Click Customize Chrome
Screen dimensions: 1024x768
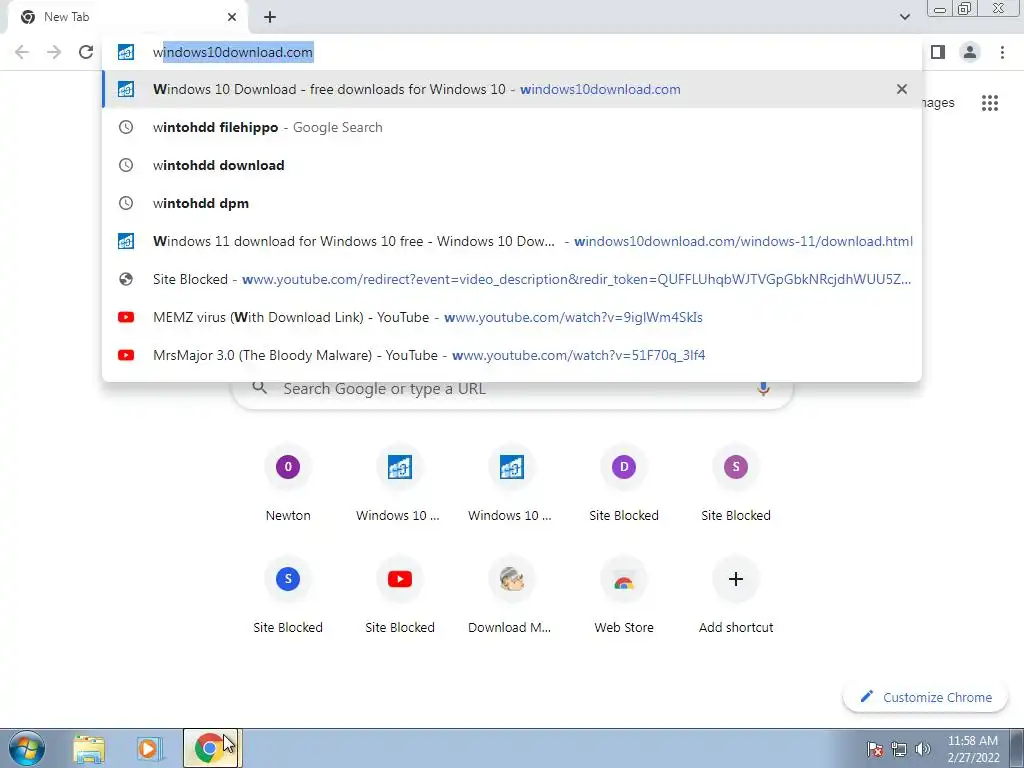coord(927,697)
